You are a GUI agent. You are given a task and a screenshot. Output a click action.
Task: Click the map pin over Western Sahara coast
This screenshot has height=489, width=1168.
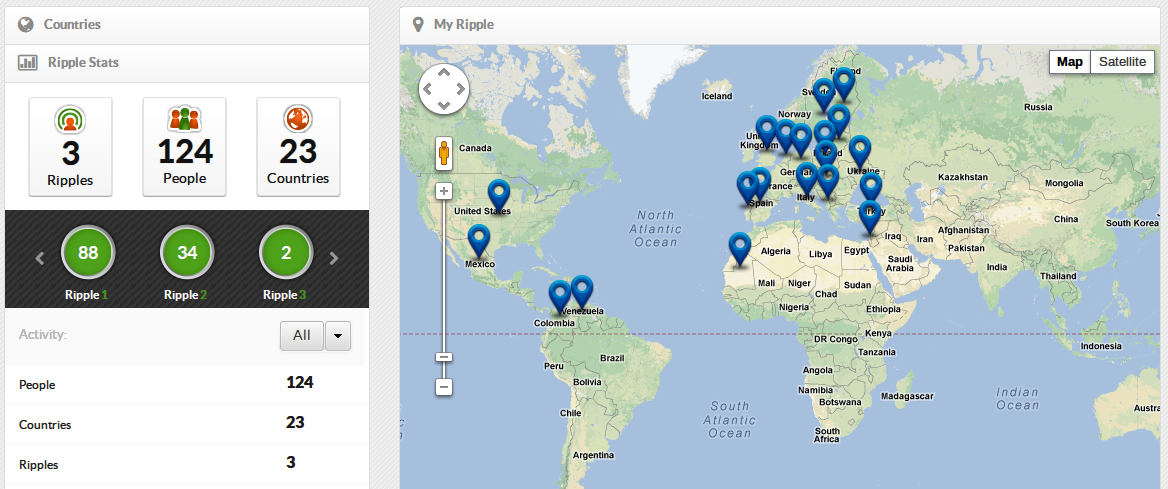point(739,250)
